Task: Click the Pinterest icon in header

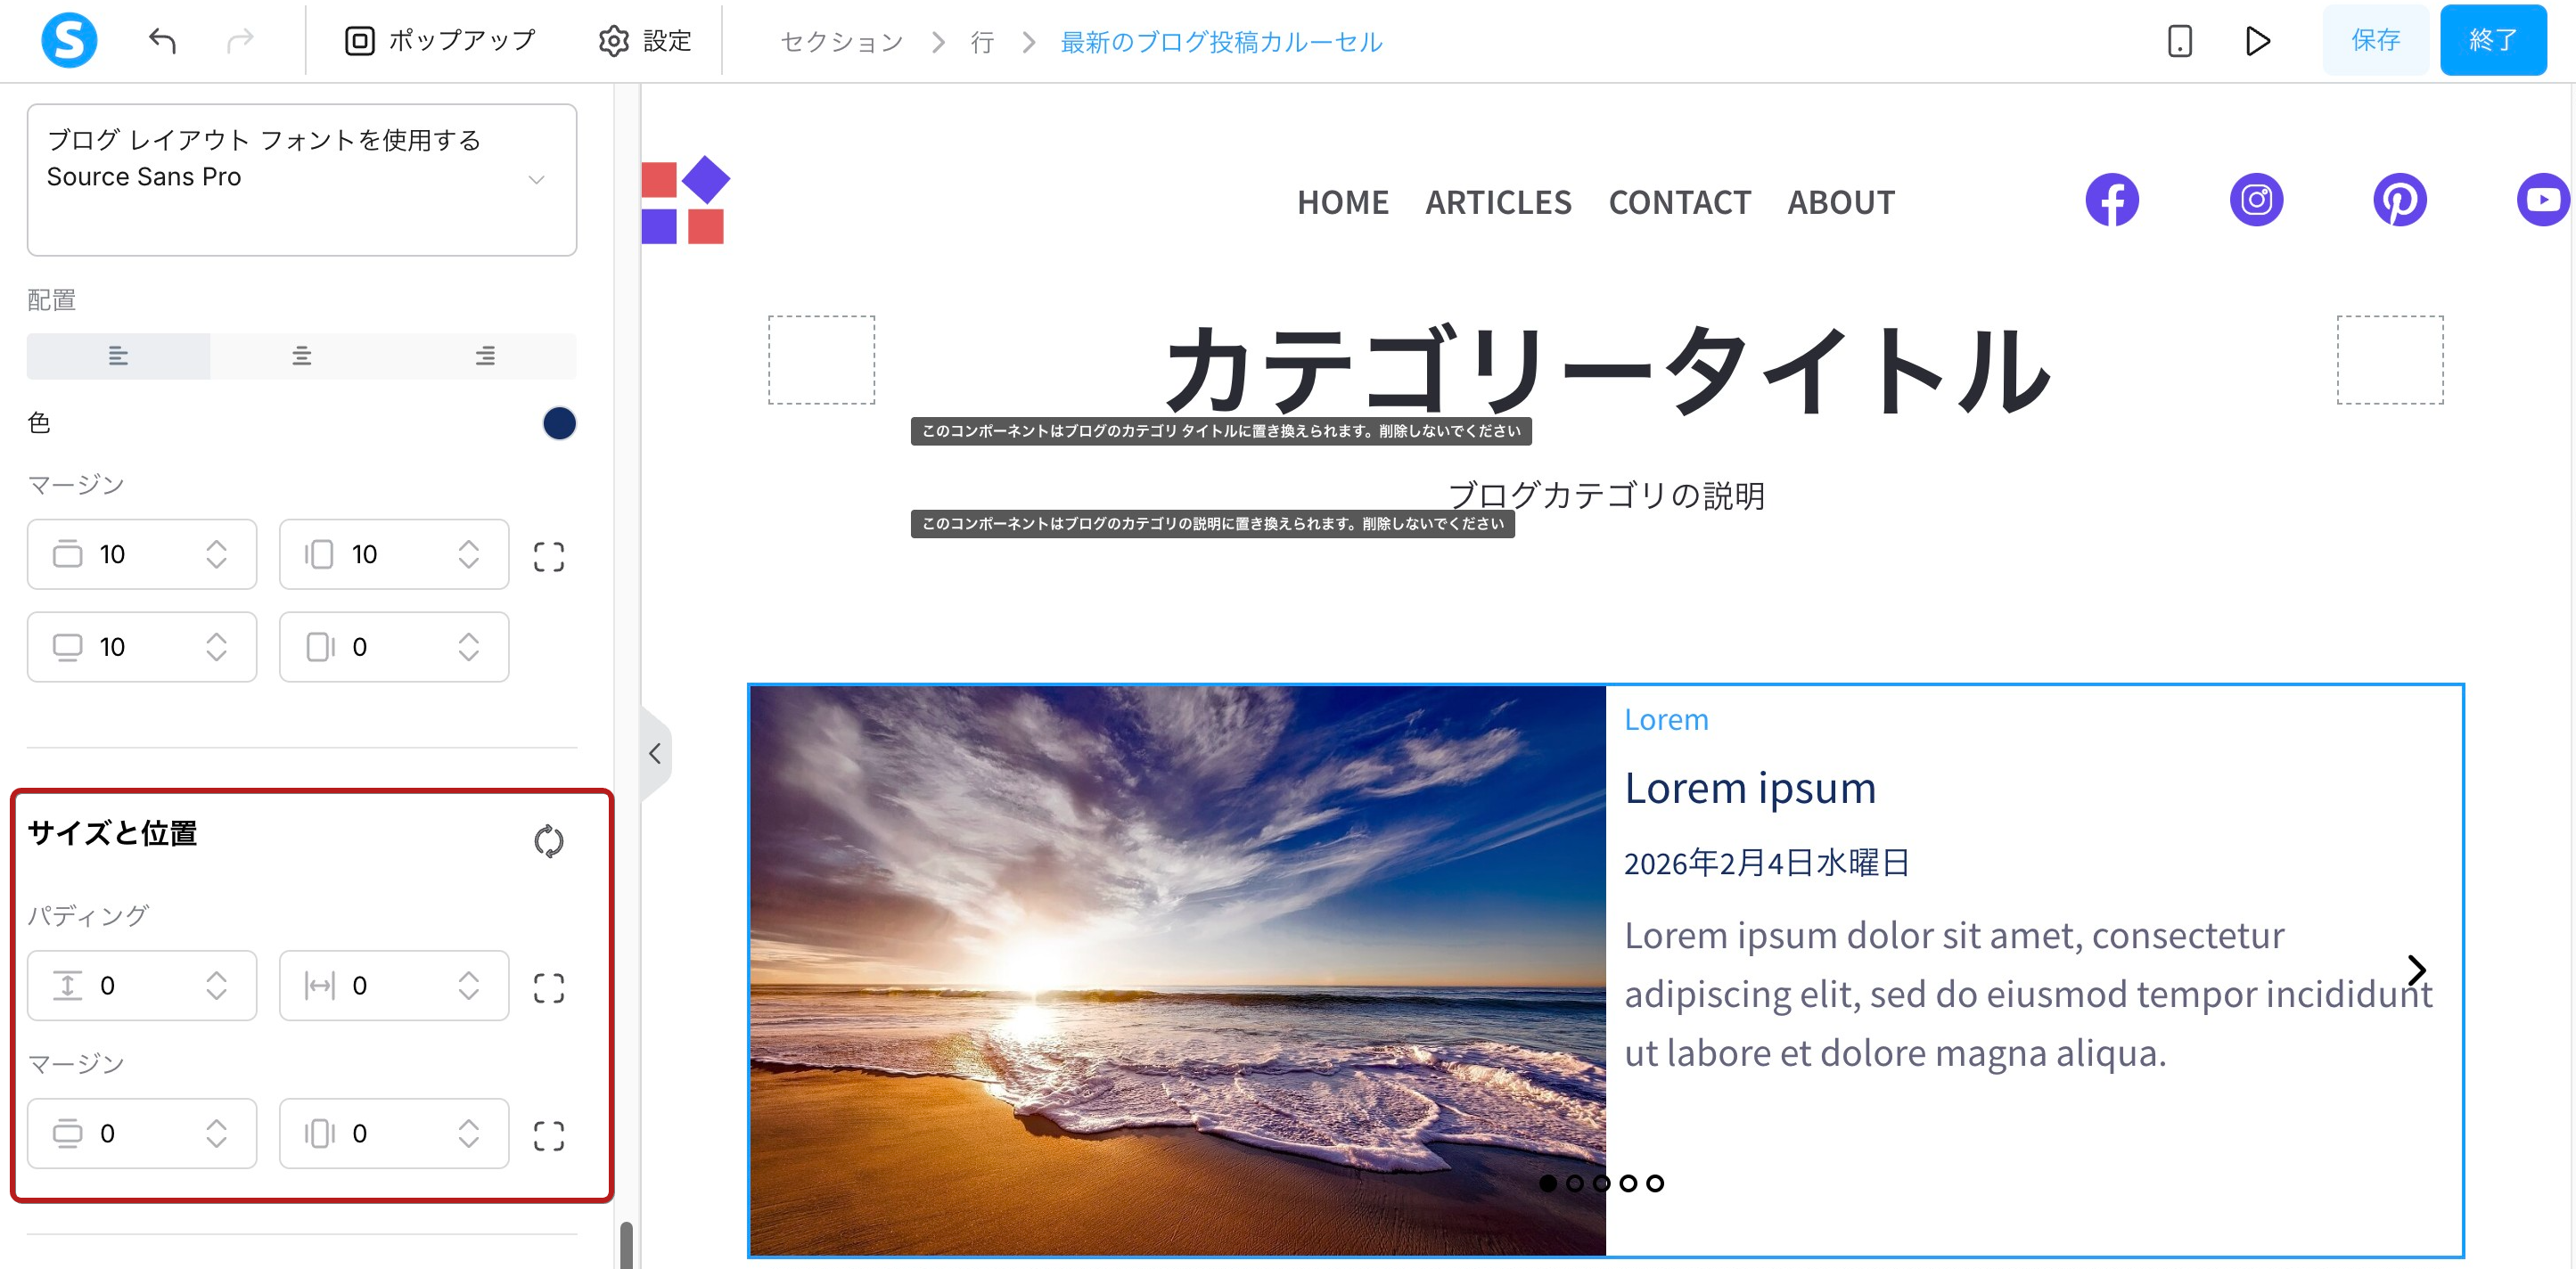Action: [2399, 200]
